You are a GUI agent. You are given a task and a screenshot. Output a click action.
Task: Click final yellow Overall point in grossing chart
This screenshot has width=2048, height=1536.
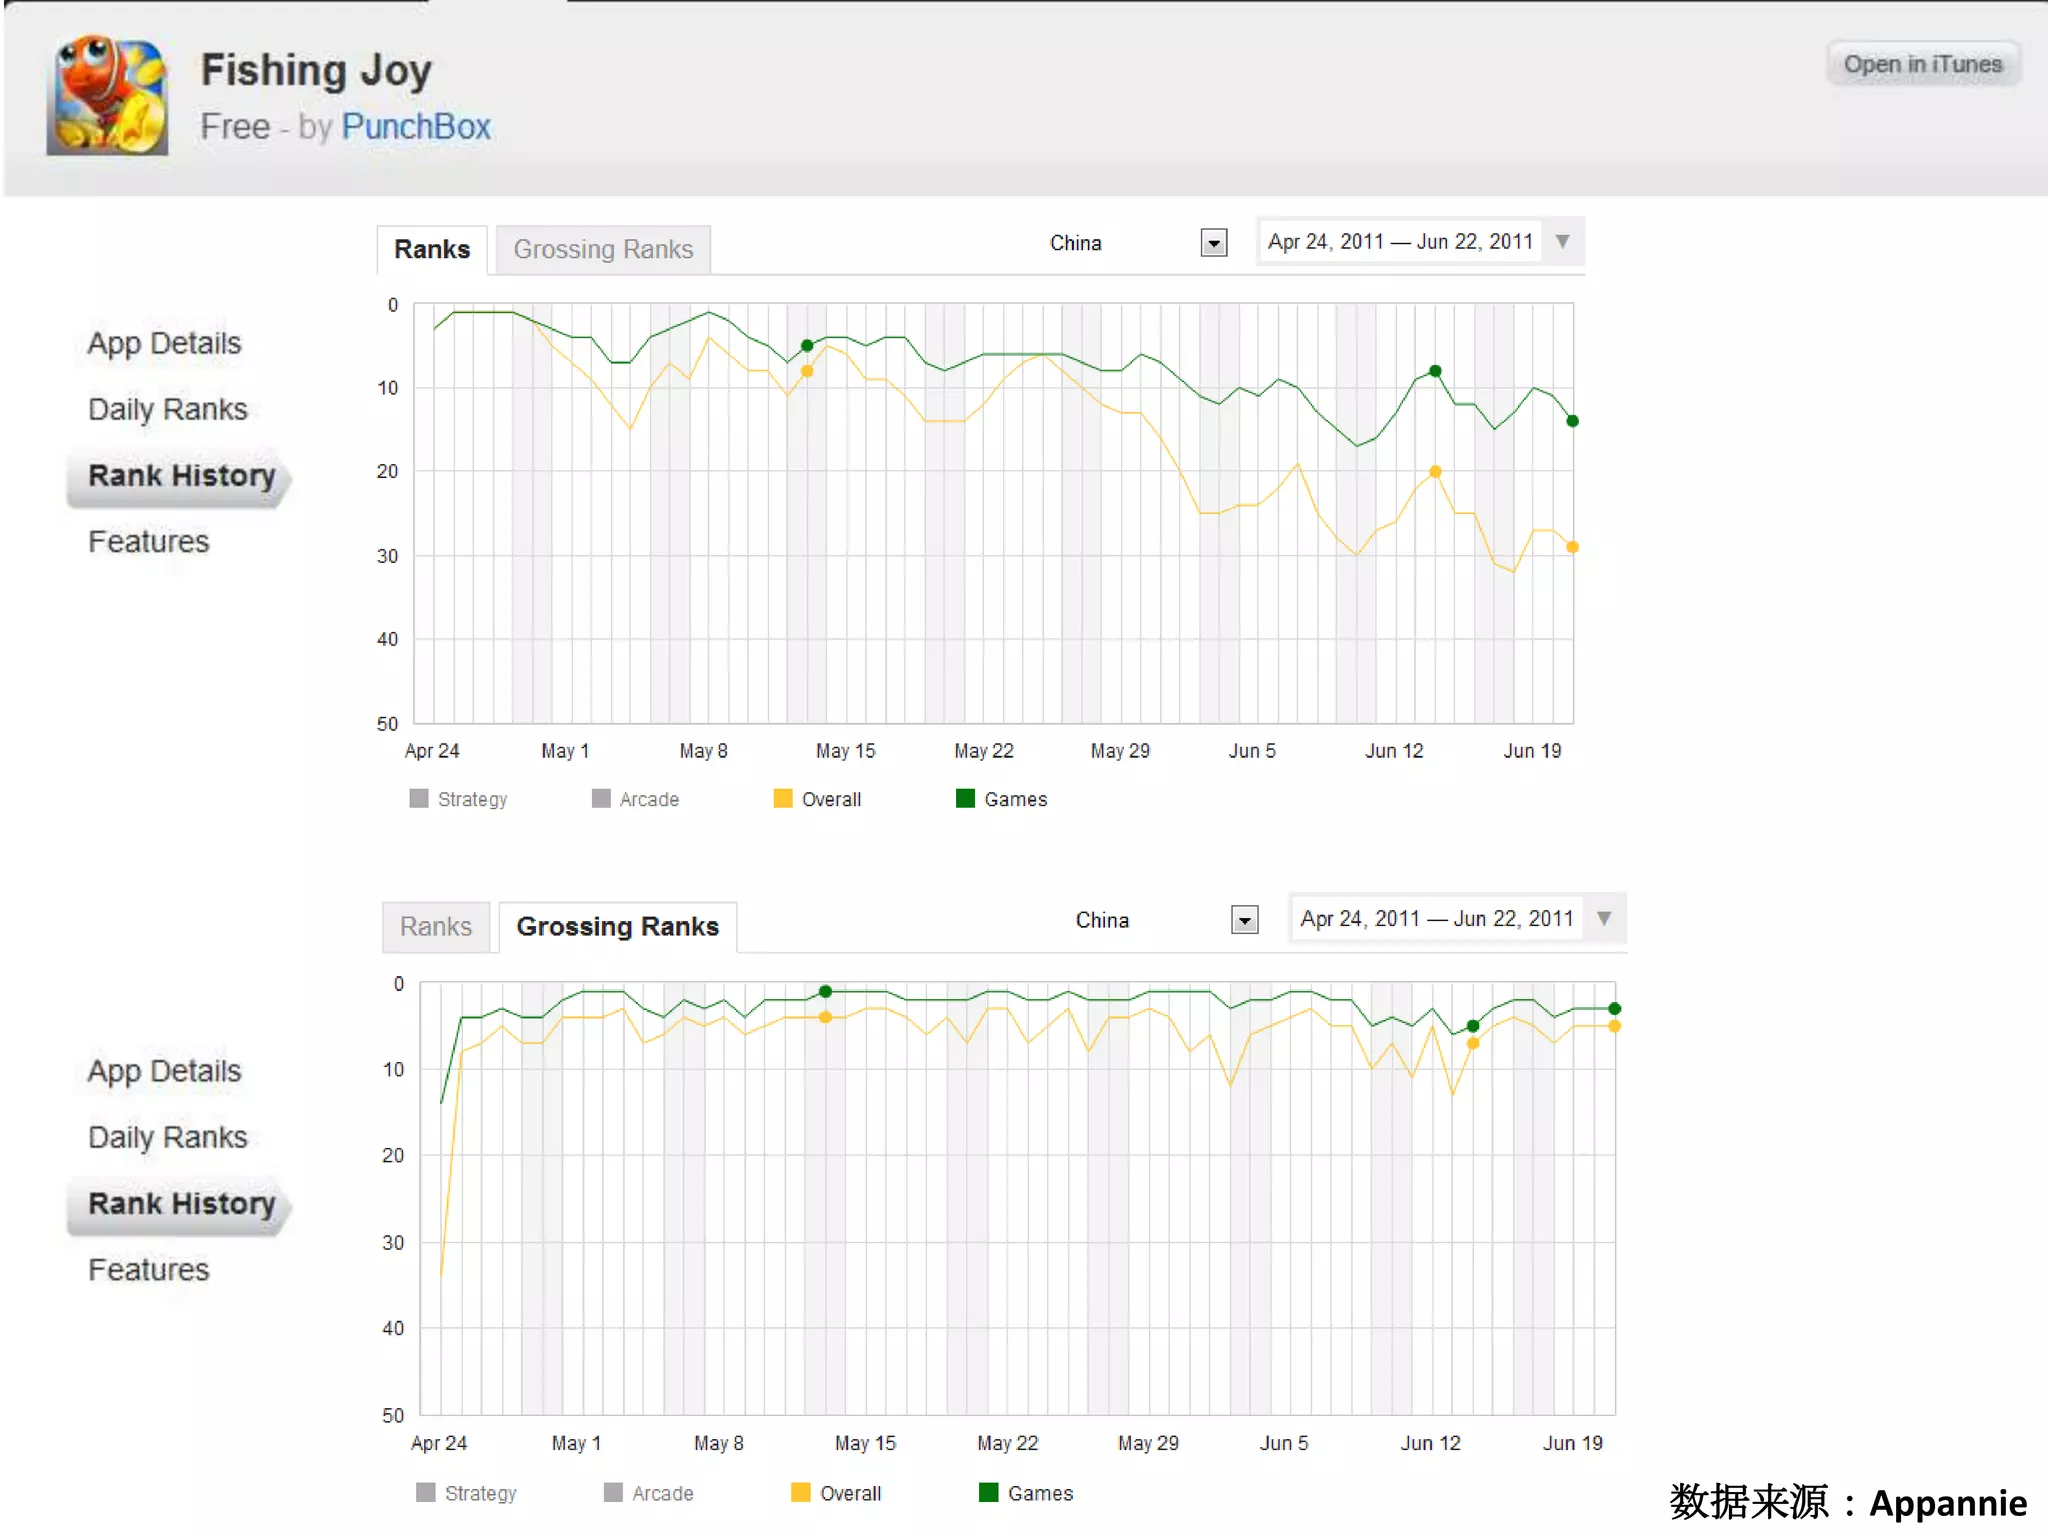tap(1614, 1026)
